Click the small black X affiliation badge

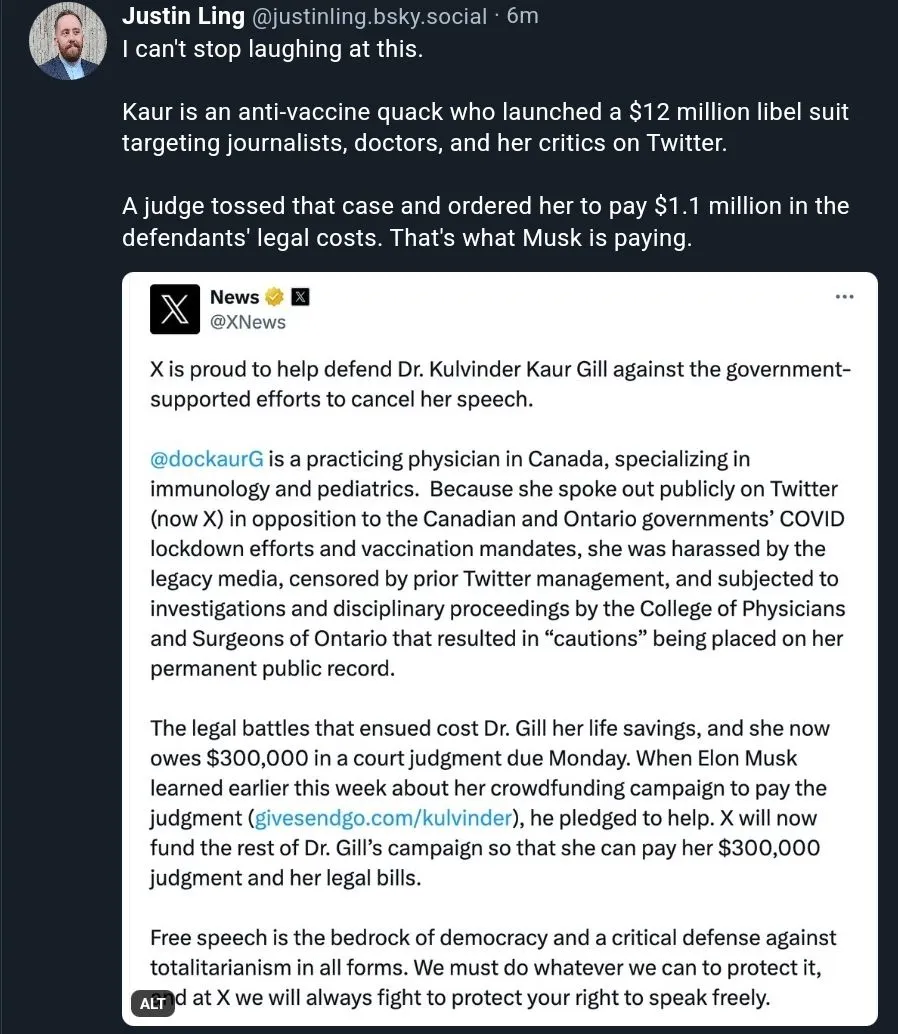pos(300,297)
